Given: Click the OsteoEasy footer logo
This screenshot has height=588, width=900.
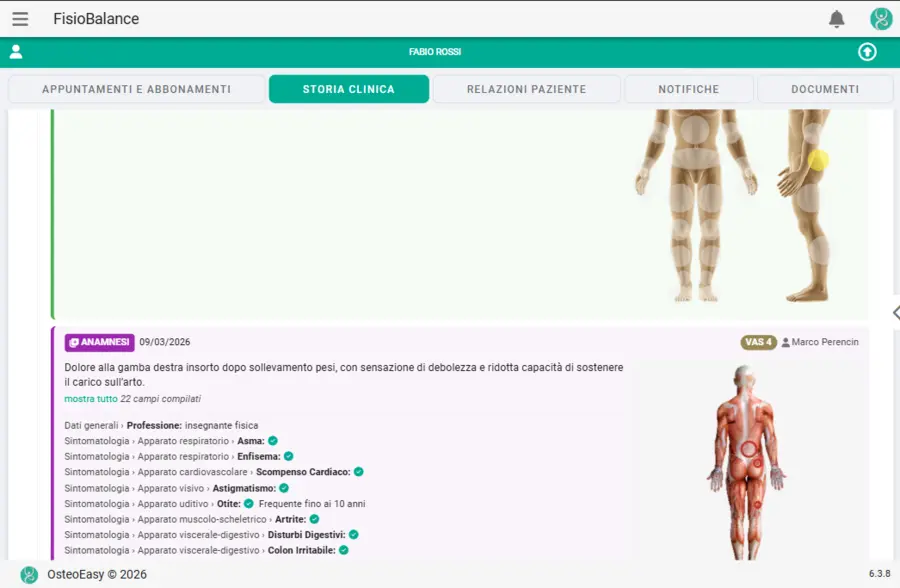Looking at the screenshot, I should pyautogui.click(x=29, y=574).
